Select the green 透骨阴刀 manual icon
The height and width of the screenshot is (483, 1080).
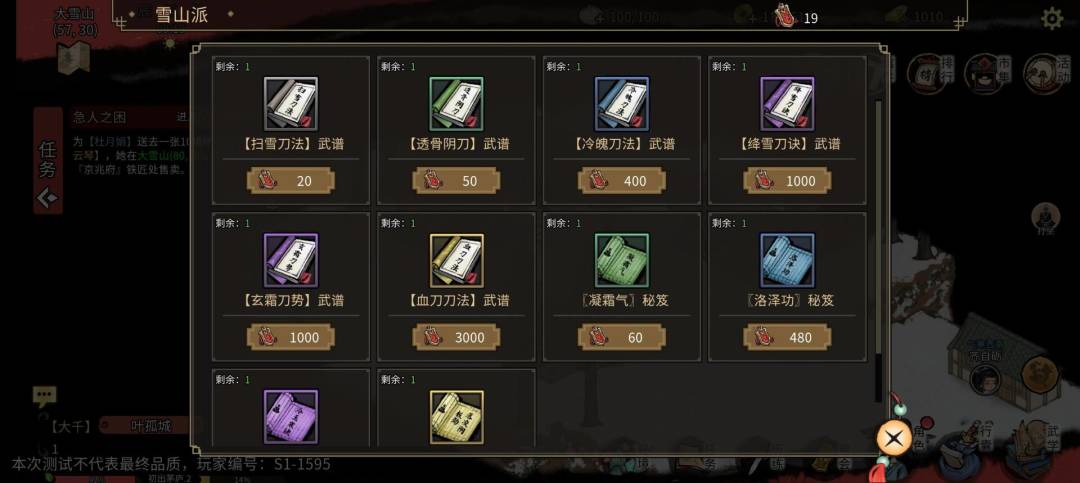pyautogui.click(x=456, y=104)
